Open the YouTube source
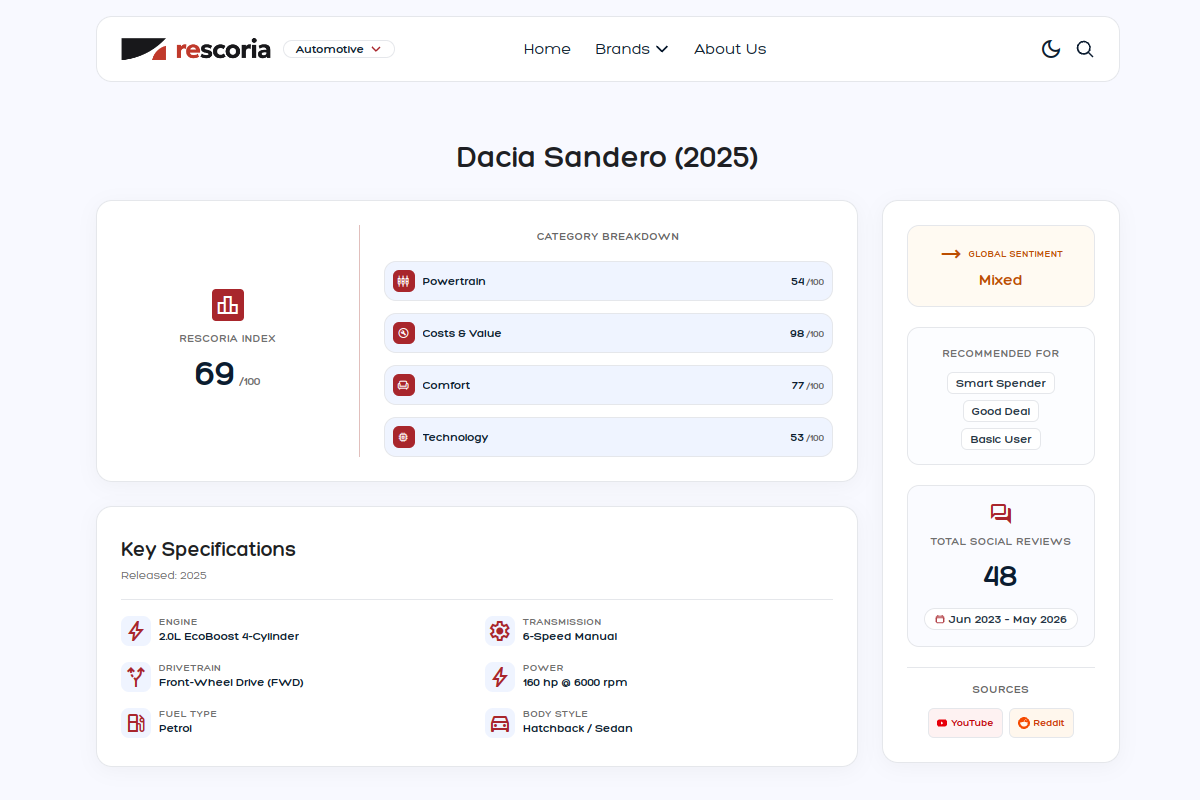Image resolution: width=1200 pixels, height=800 pixels. click(x=965, y=723)
